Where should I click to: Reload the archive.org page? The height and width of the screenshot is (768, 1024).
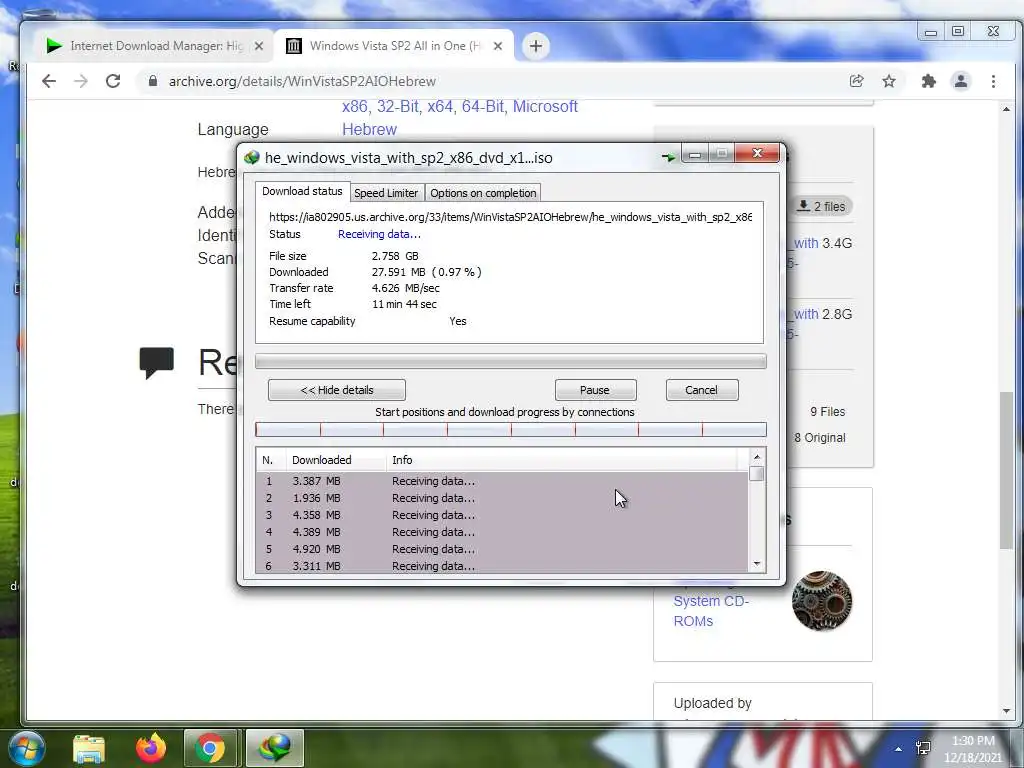[x=113, y=81]
